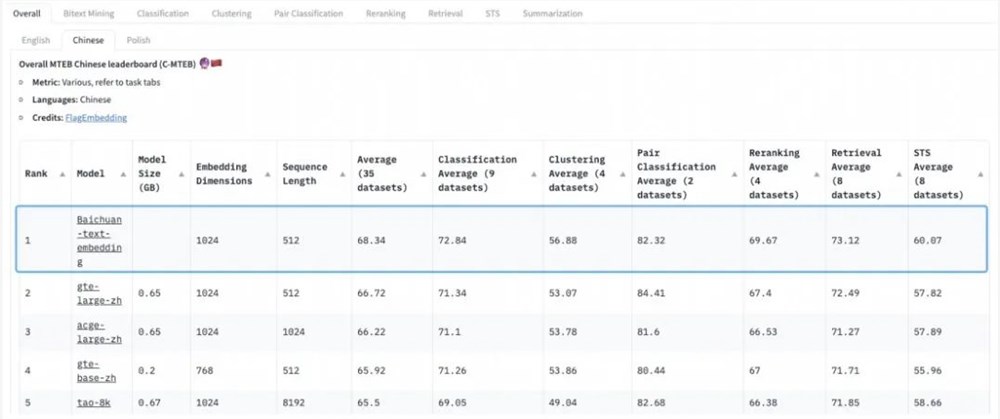Open the Retrieval task tab

coord(445,13)
